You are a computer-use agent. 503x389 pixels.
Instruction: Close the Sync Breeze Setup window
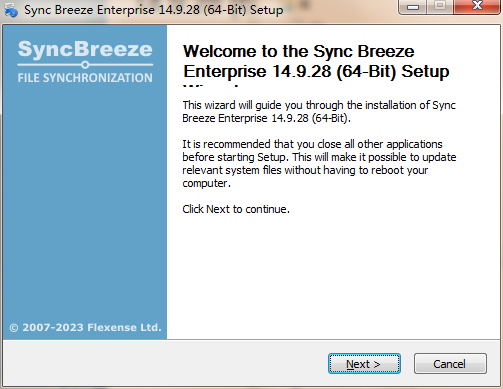point(477,6)
